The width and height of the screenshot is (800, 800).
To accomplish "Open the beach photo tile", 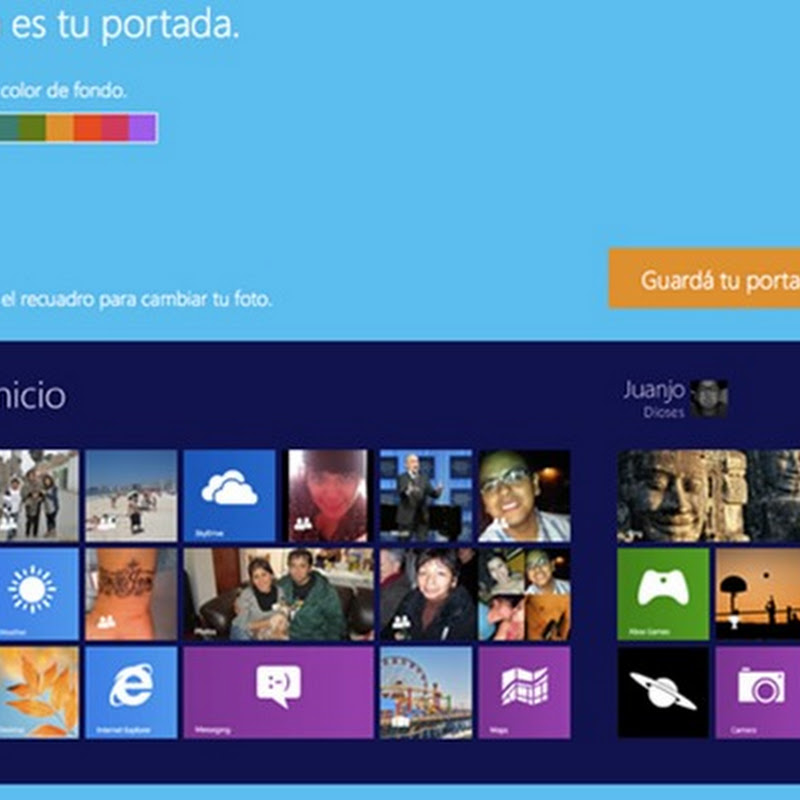I will (131, 495).
